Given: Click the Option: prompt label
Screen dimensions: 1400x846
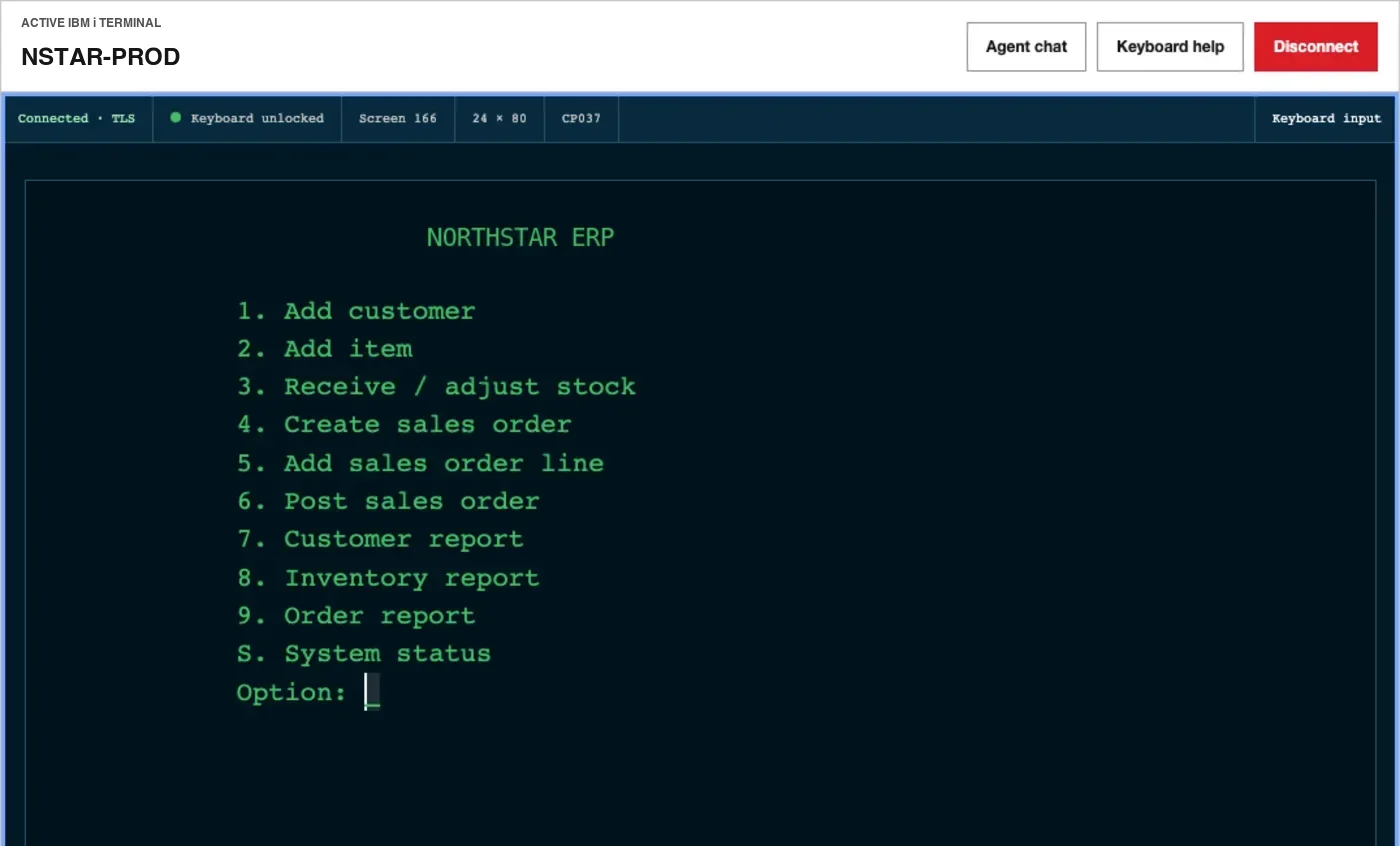Looking at the screenshot, I should (292, 693).
